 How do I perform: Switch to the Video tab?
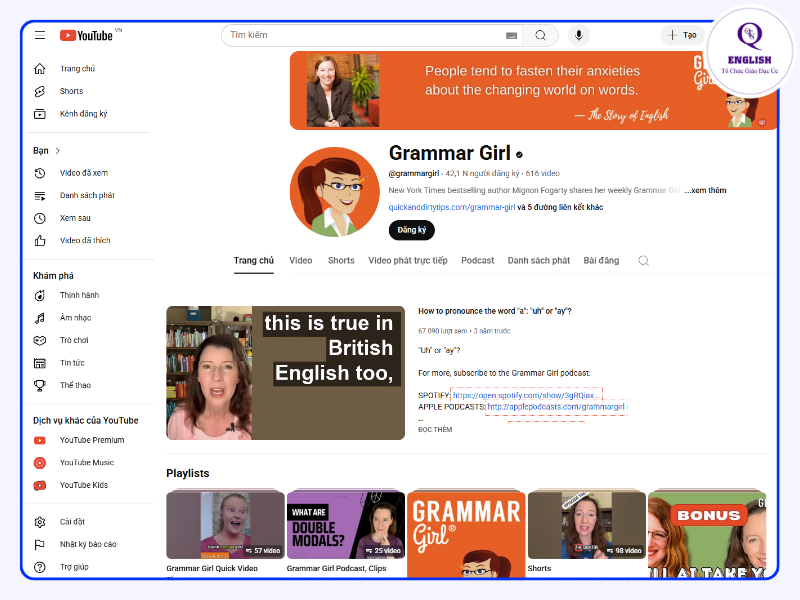(x=301, y=261)
